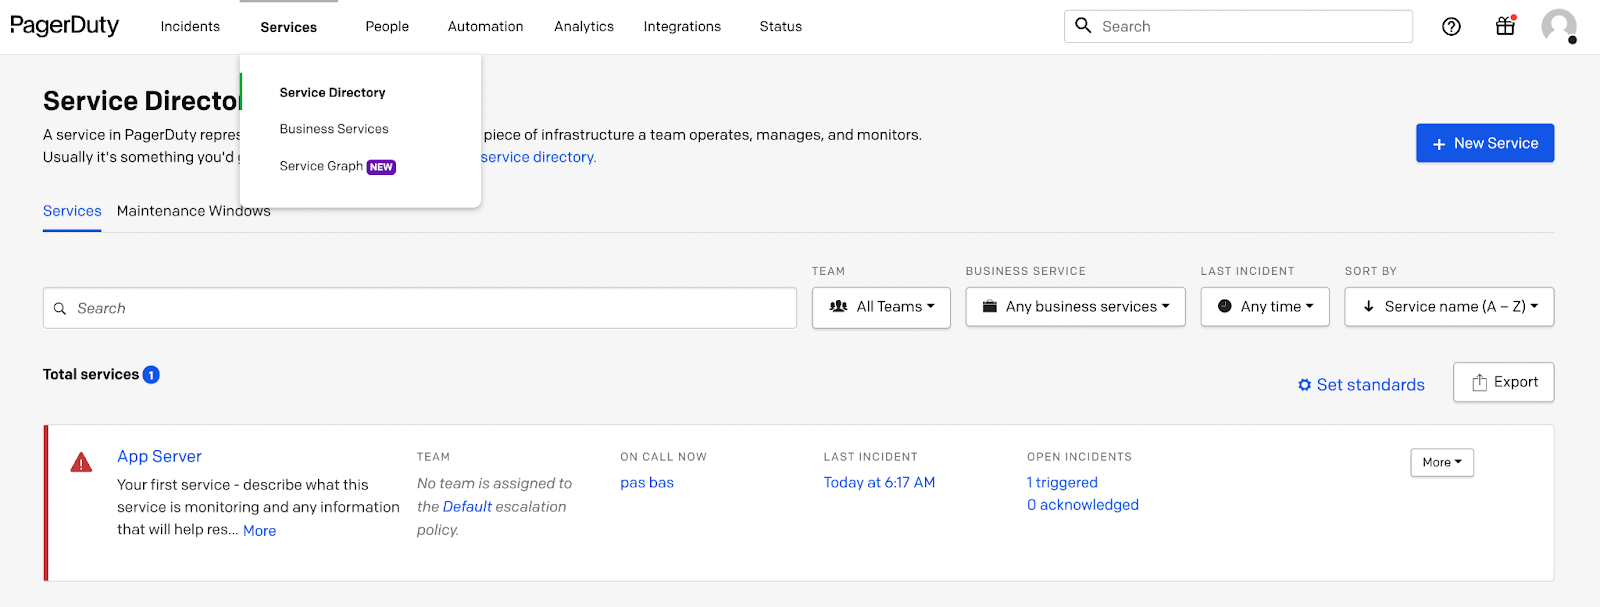Open the Automation menu
This screenshot has width=1600, height=607.
pyautogui.click(x=485, y=27)
